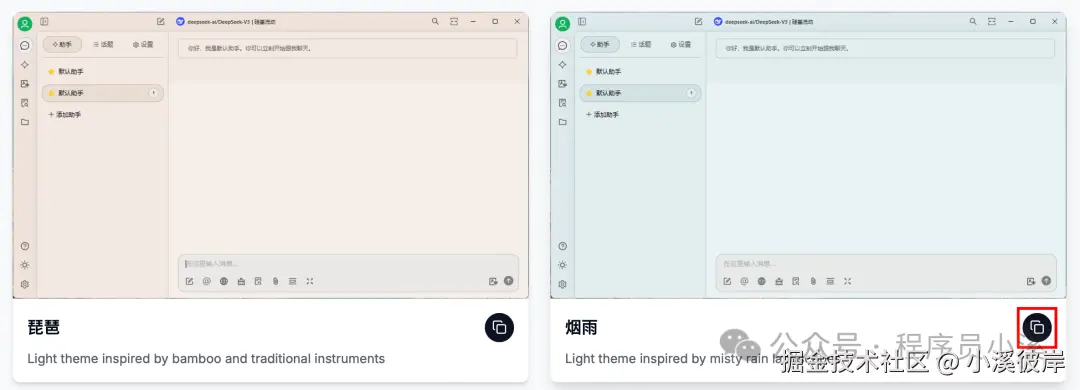
Task: Click 添加助手 in the 琵琶 preview
Action: click(65, 114)
